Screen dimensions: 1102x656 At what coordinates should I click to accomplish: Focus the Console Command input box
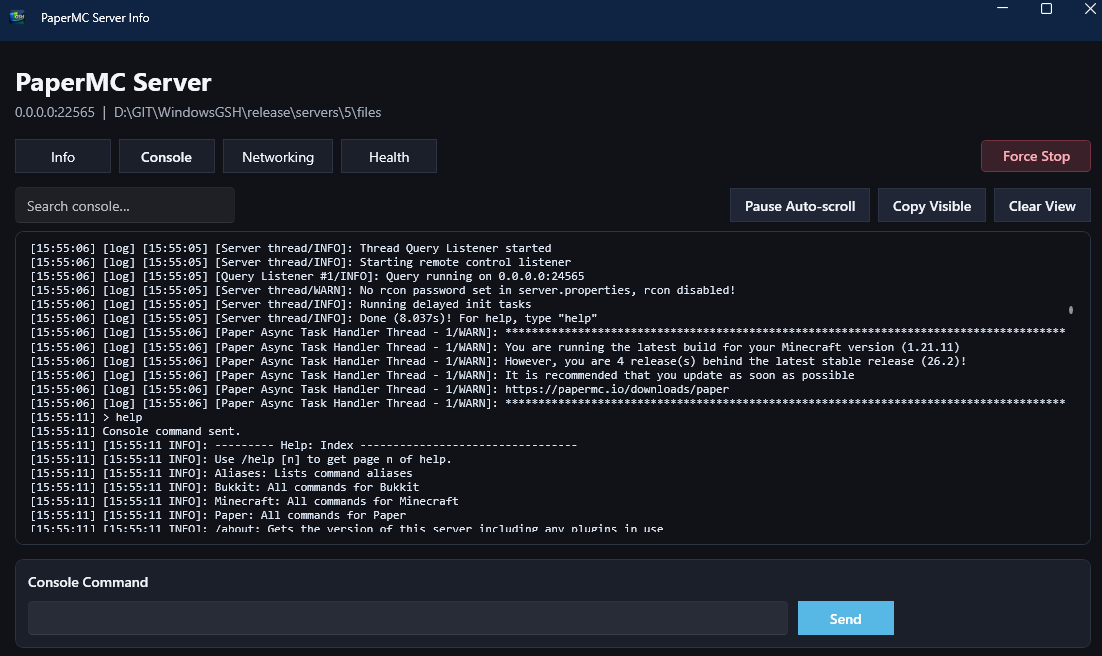(x=408, y=618)
